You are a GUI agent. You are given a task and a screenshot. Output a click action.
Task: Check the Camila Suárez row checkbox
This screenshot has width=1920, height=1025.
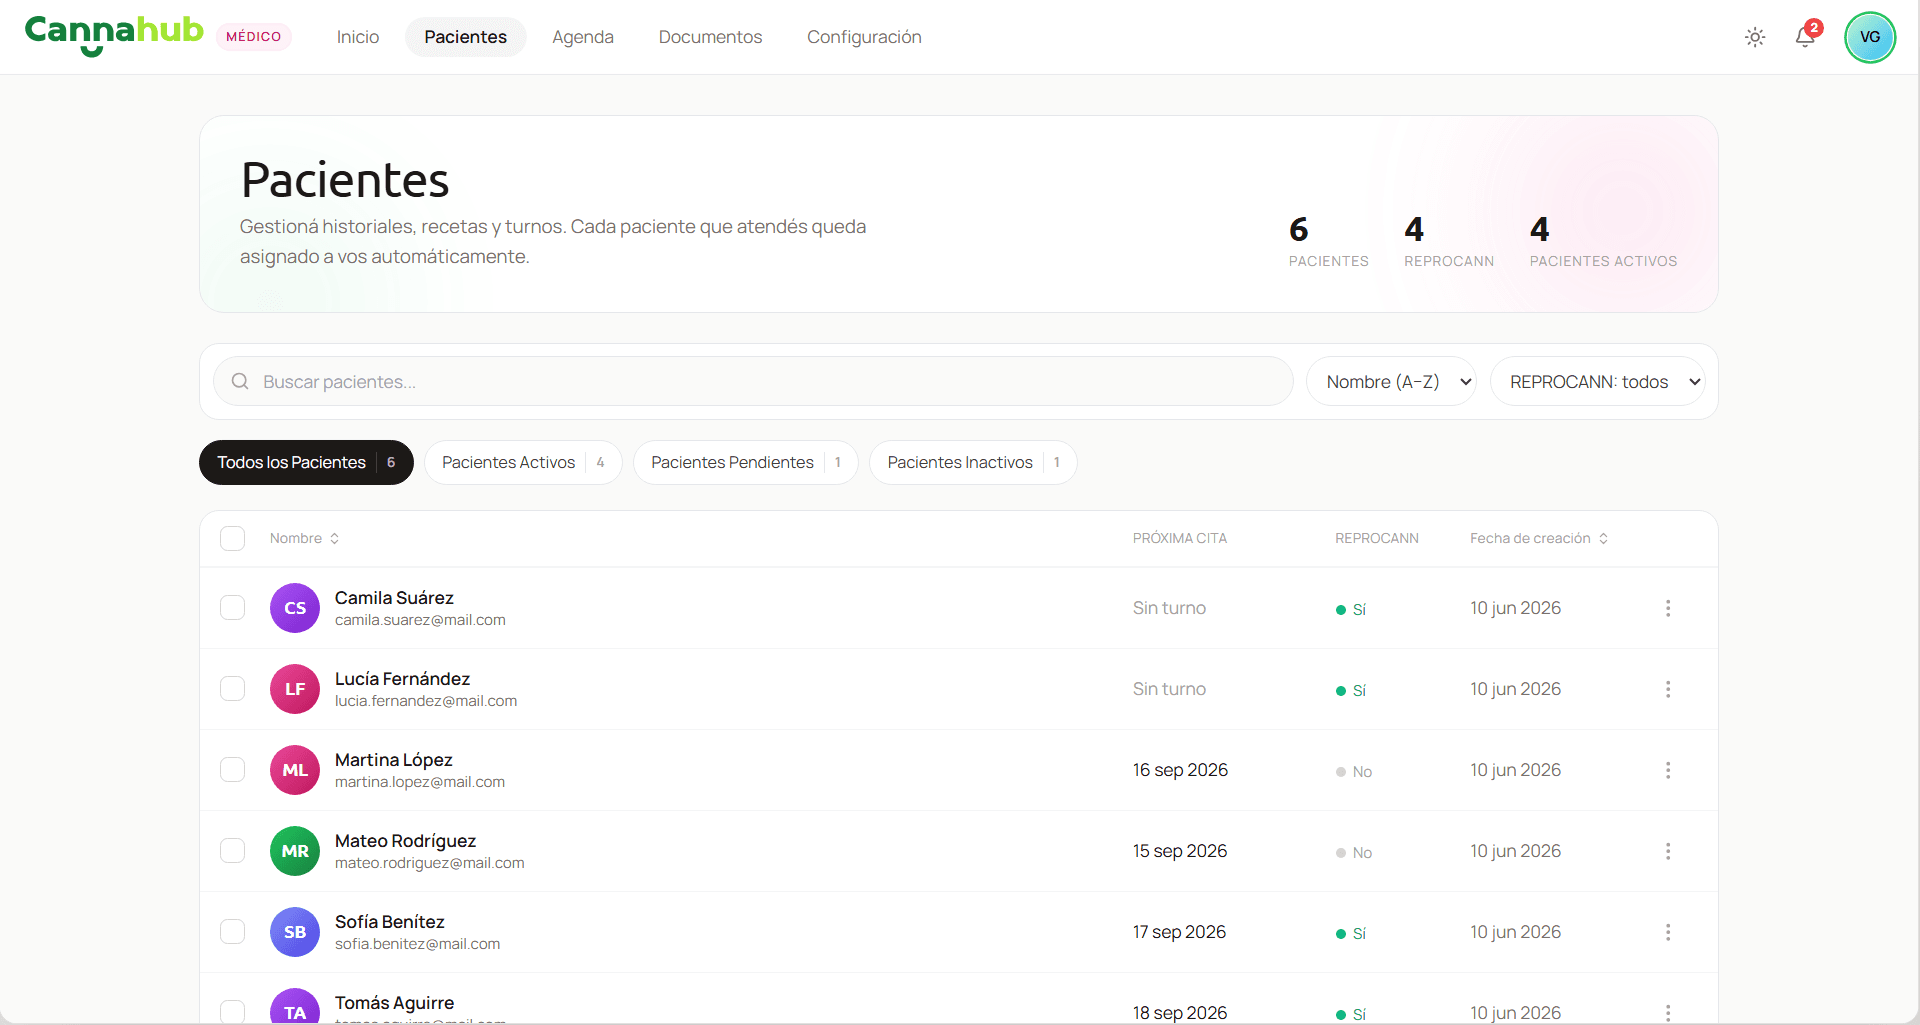233,608
